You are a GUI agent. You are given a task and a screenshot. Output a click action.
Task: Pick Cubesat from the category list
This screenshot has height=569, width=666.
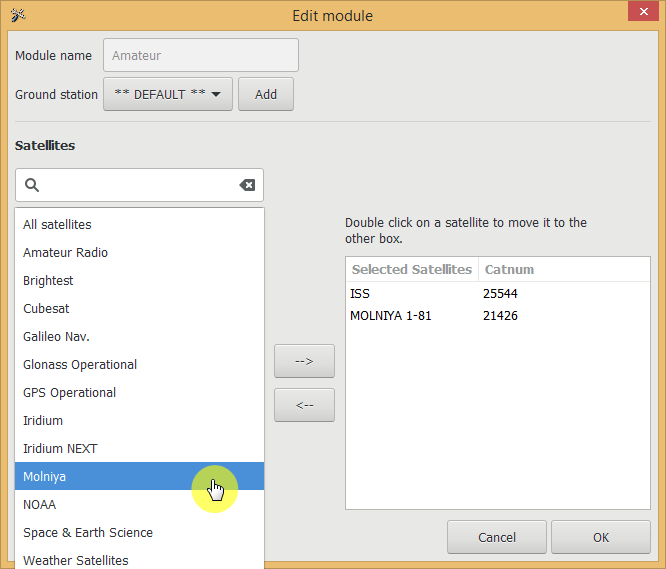(x=46, y=309)
